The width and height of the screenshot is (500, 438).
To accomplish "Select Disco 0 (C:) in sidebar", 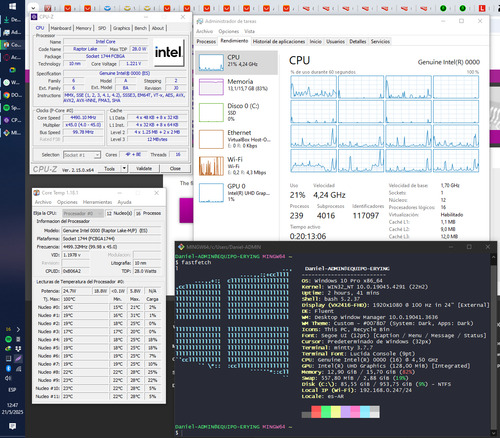I will tap(237, 112).
